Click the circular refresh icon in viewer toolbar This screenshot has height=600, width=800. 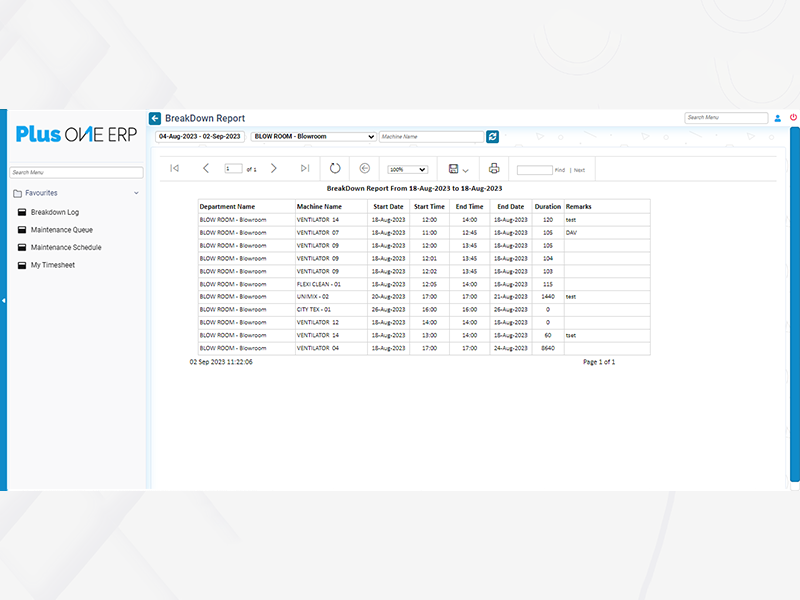335,169
